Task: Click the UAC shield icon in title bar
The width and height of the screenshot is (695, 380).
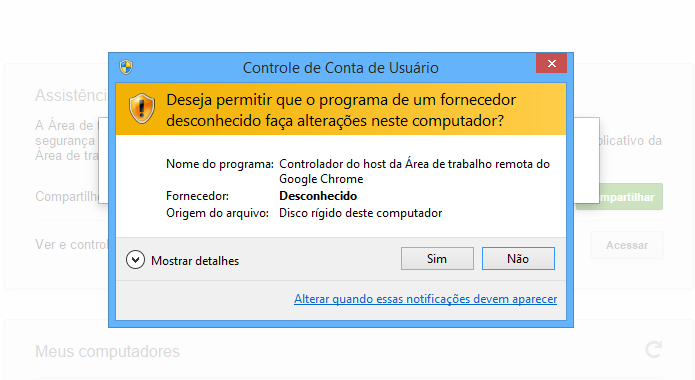Action: [x=126, y=67]
